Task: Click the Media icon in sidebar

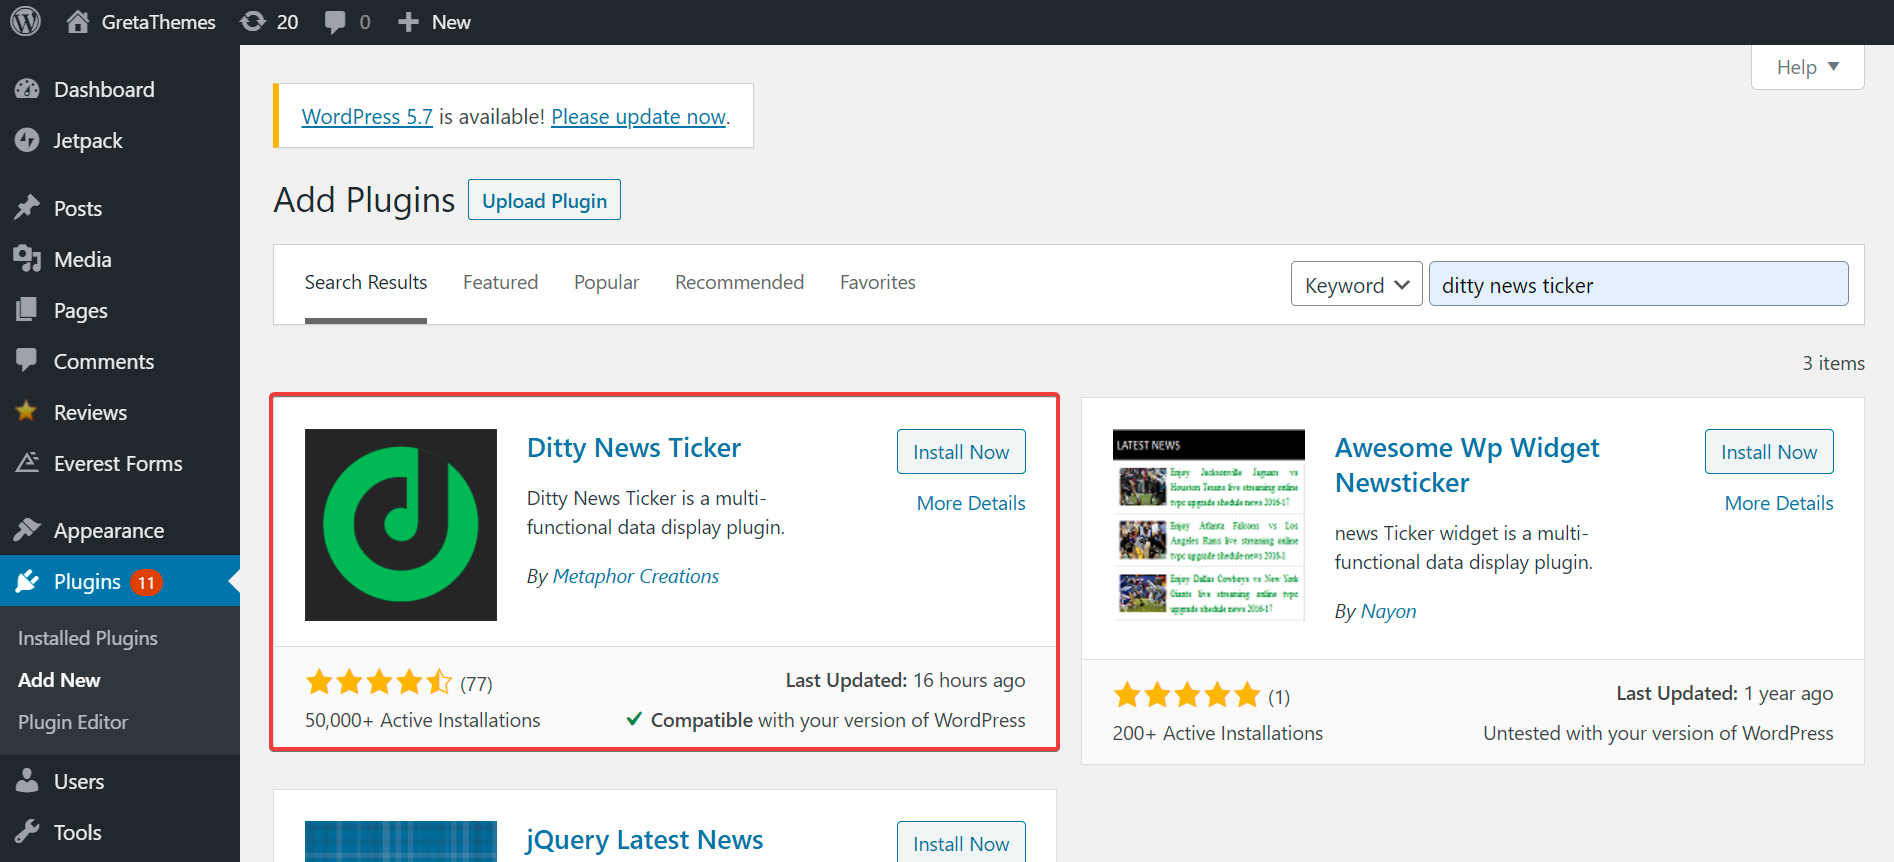Action: coord(27,259)
